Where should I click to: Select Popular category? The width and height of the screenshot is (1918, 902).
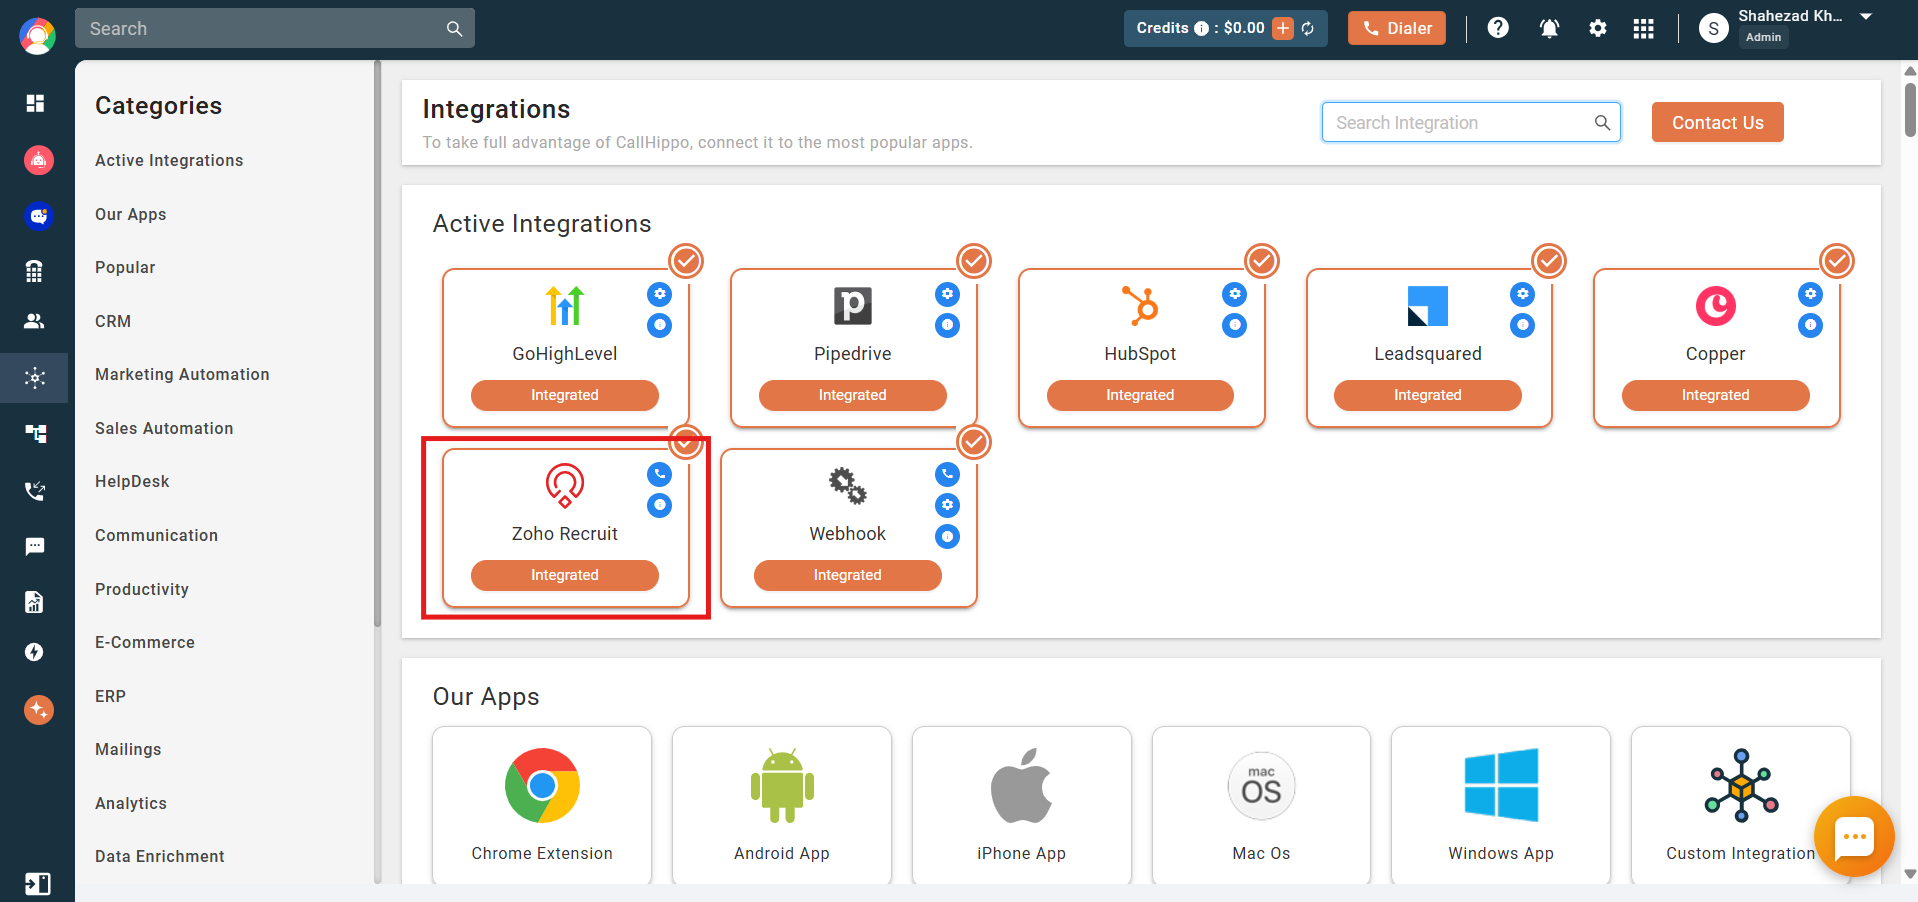(x=125, y=267)
